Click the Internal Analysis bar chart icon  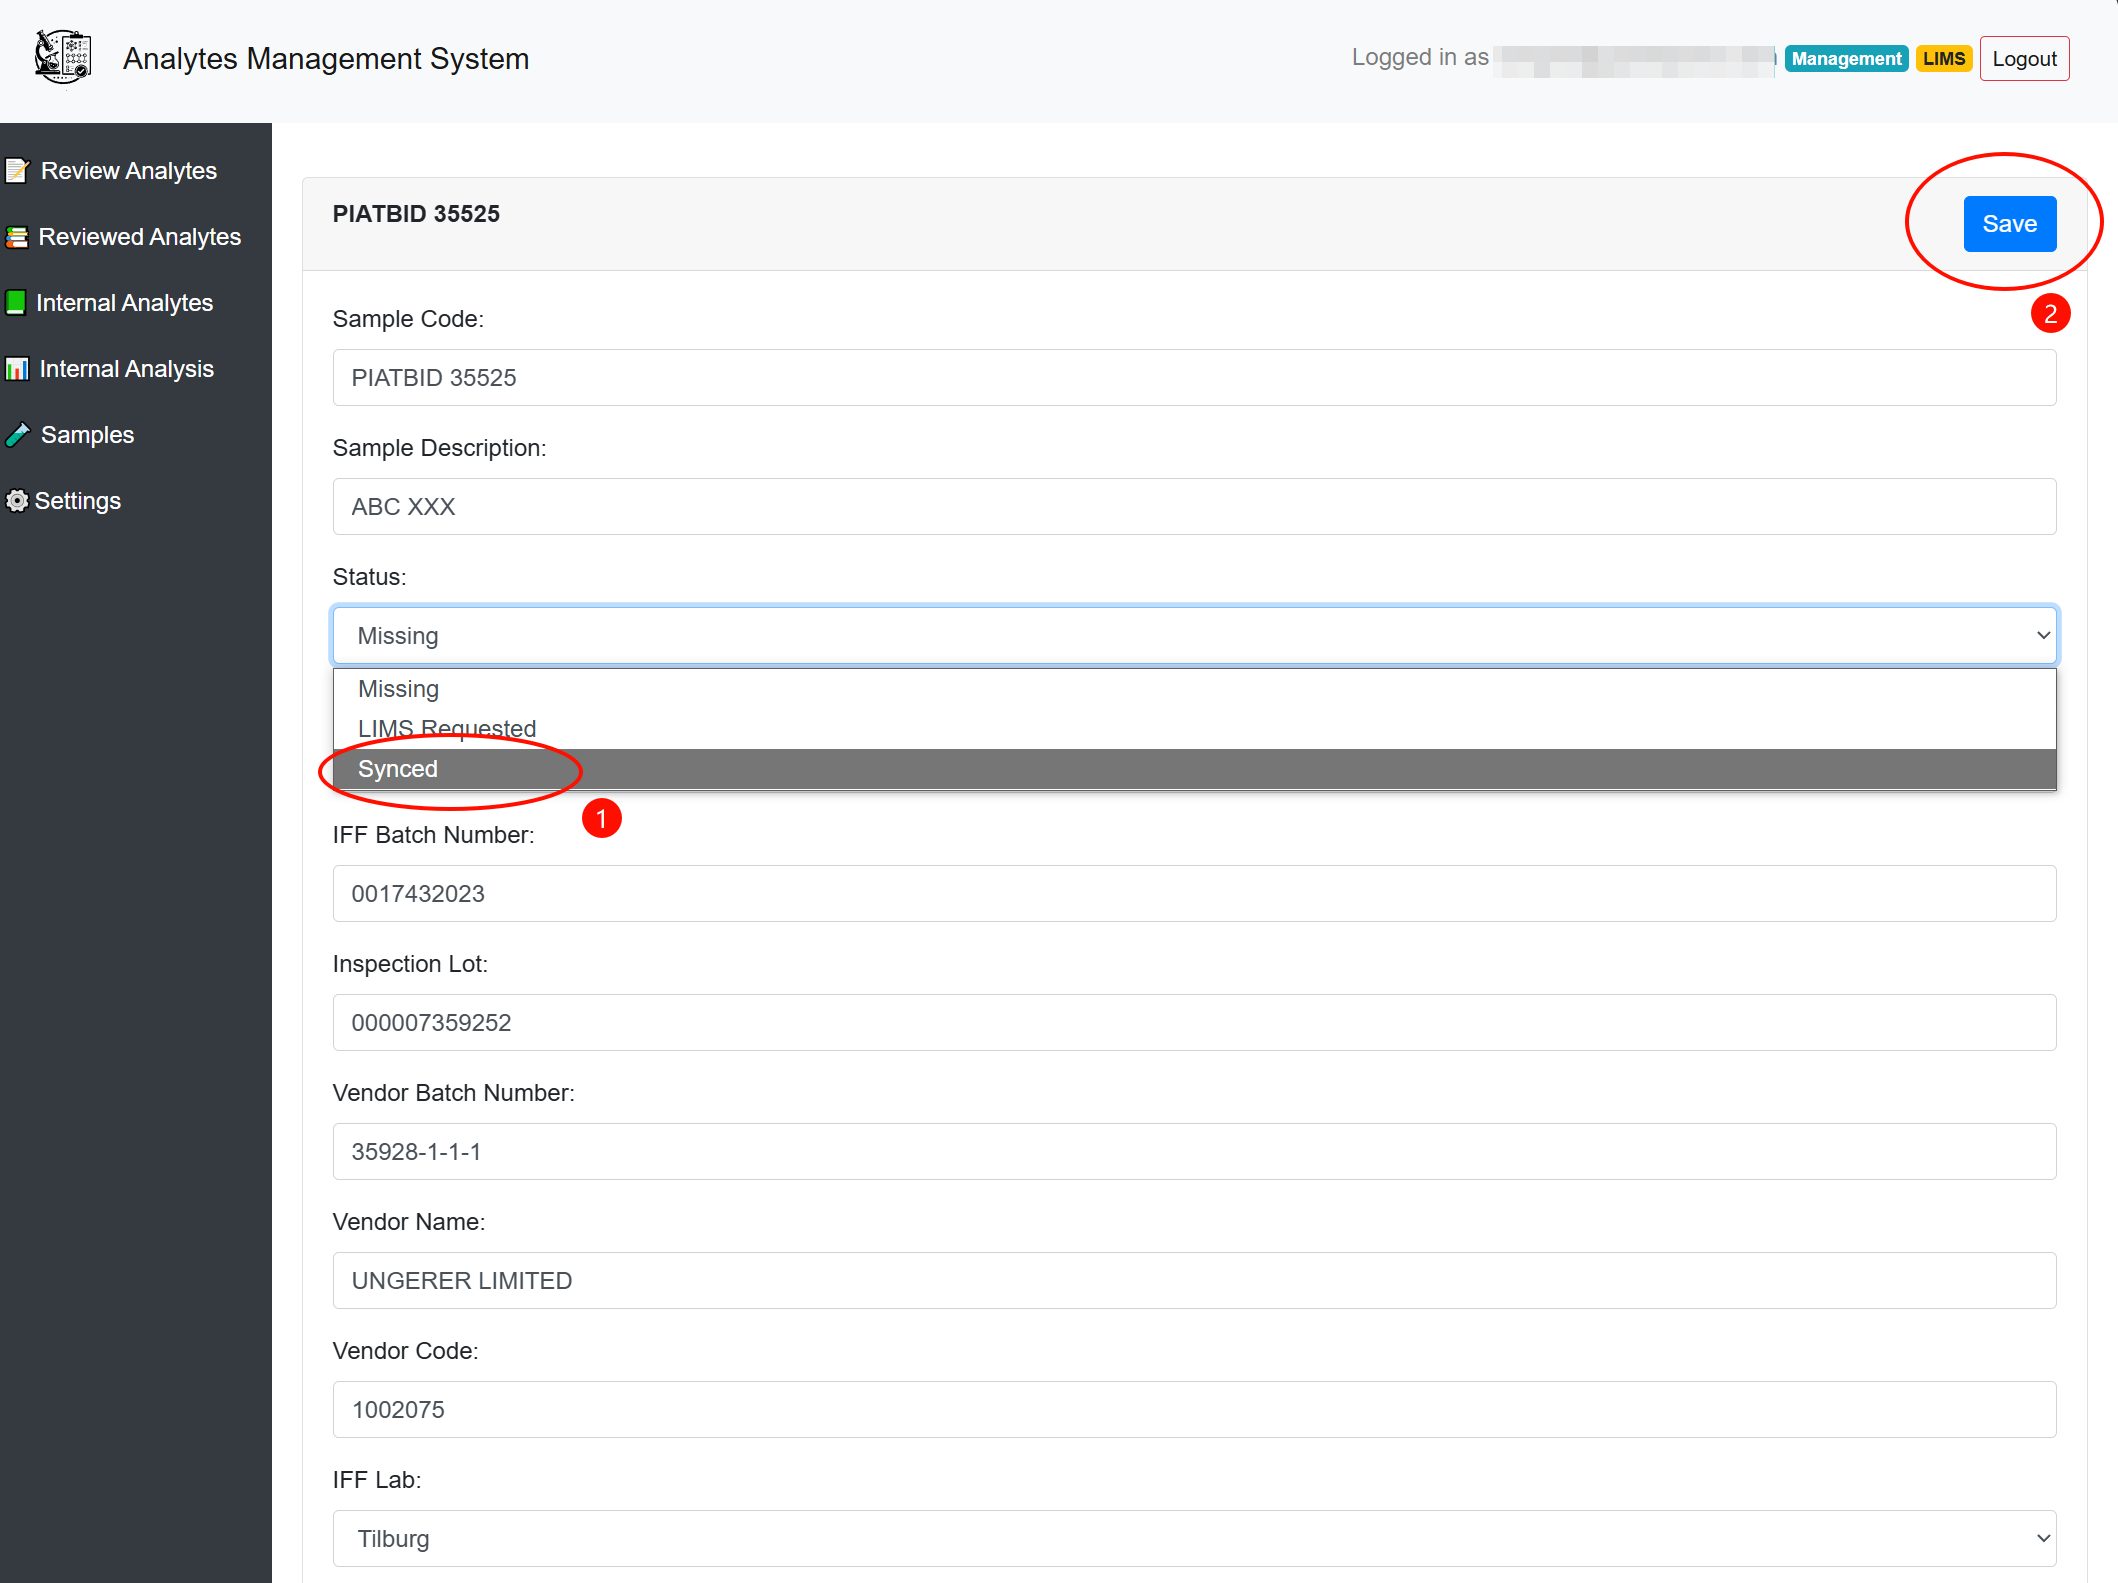[17, 369]
